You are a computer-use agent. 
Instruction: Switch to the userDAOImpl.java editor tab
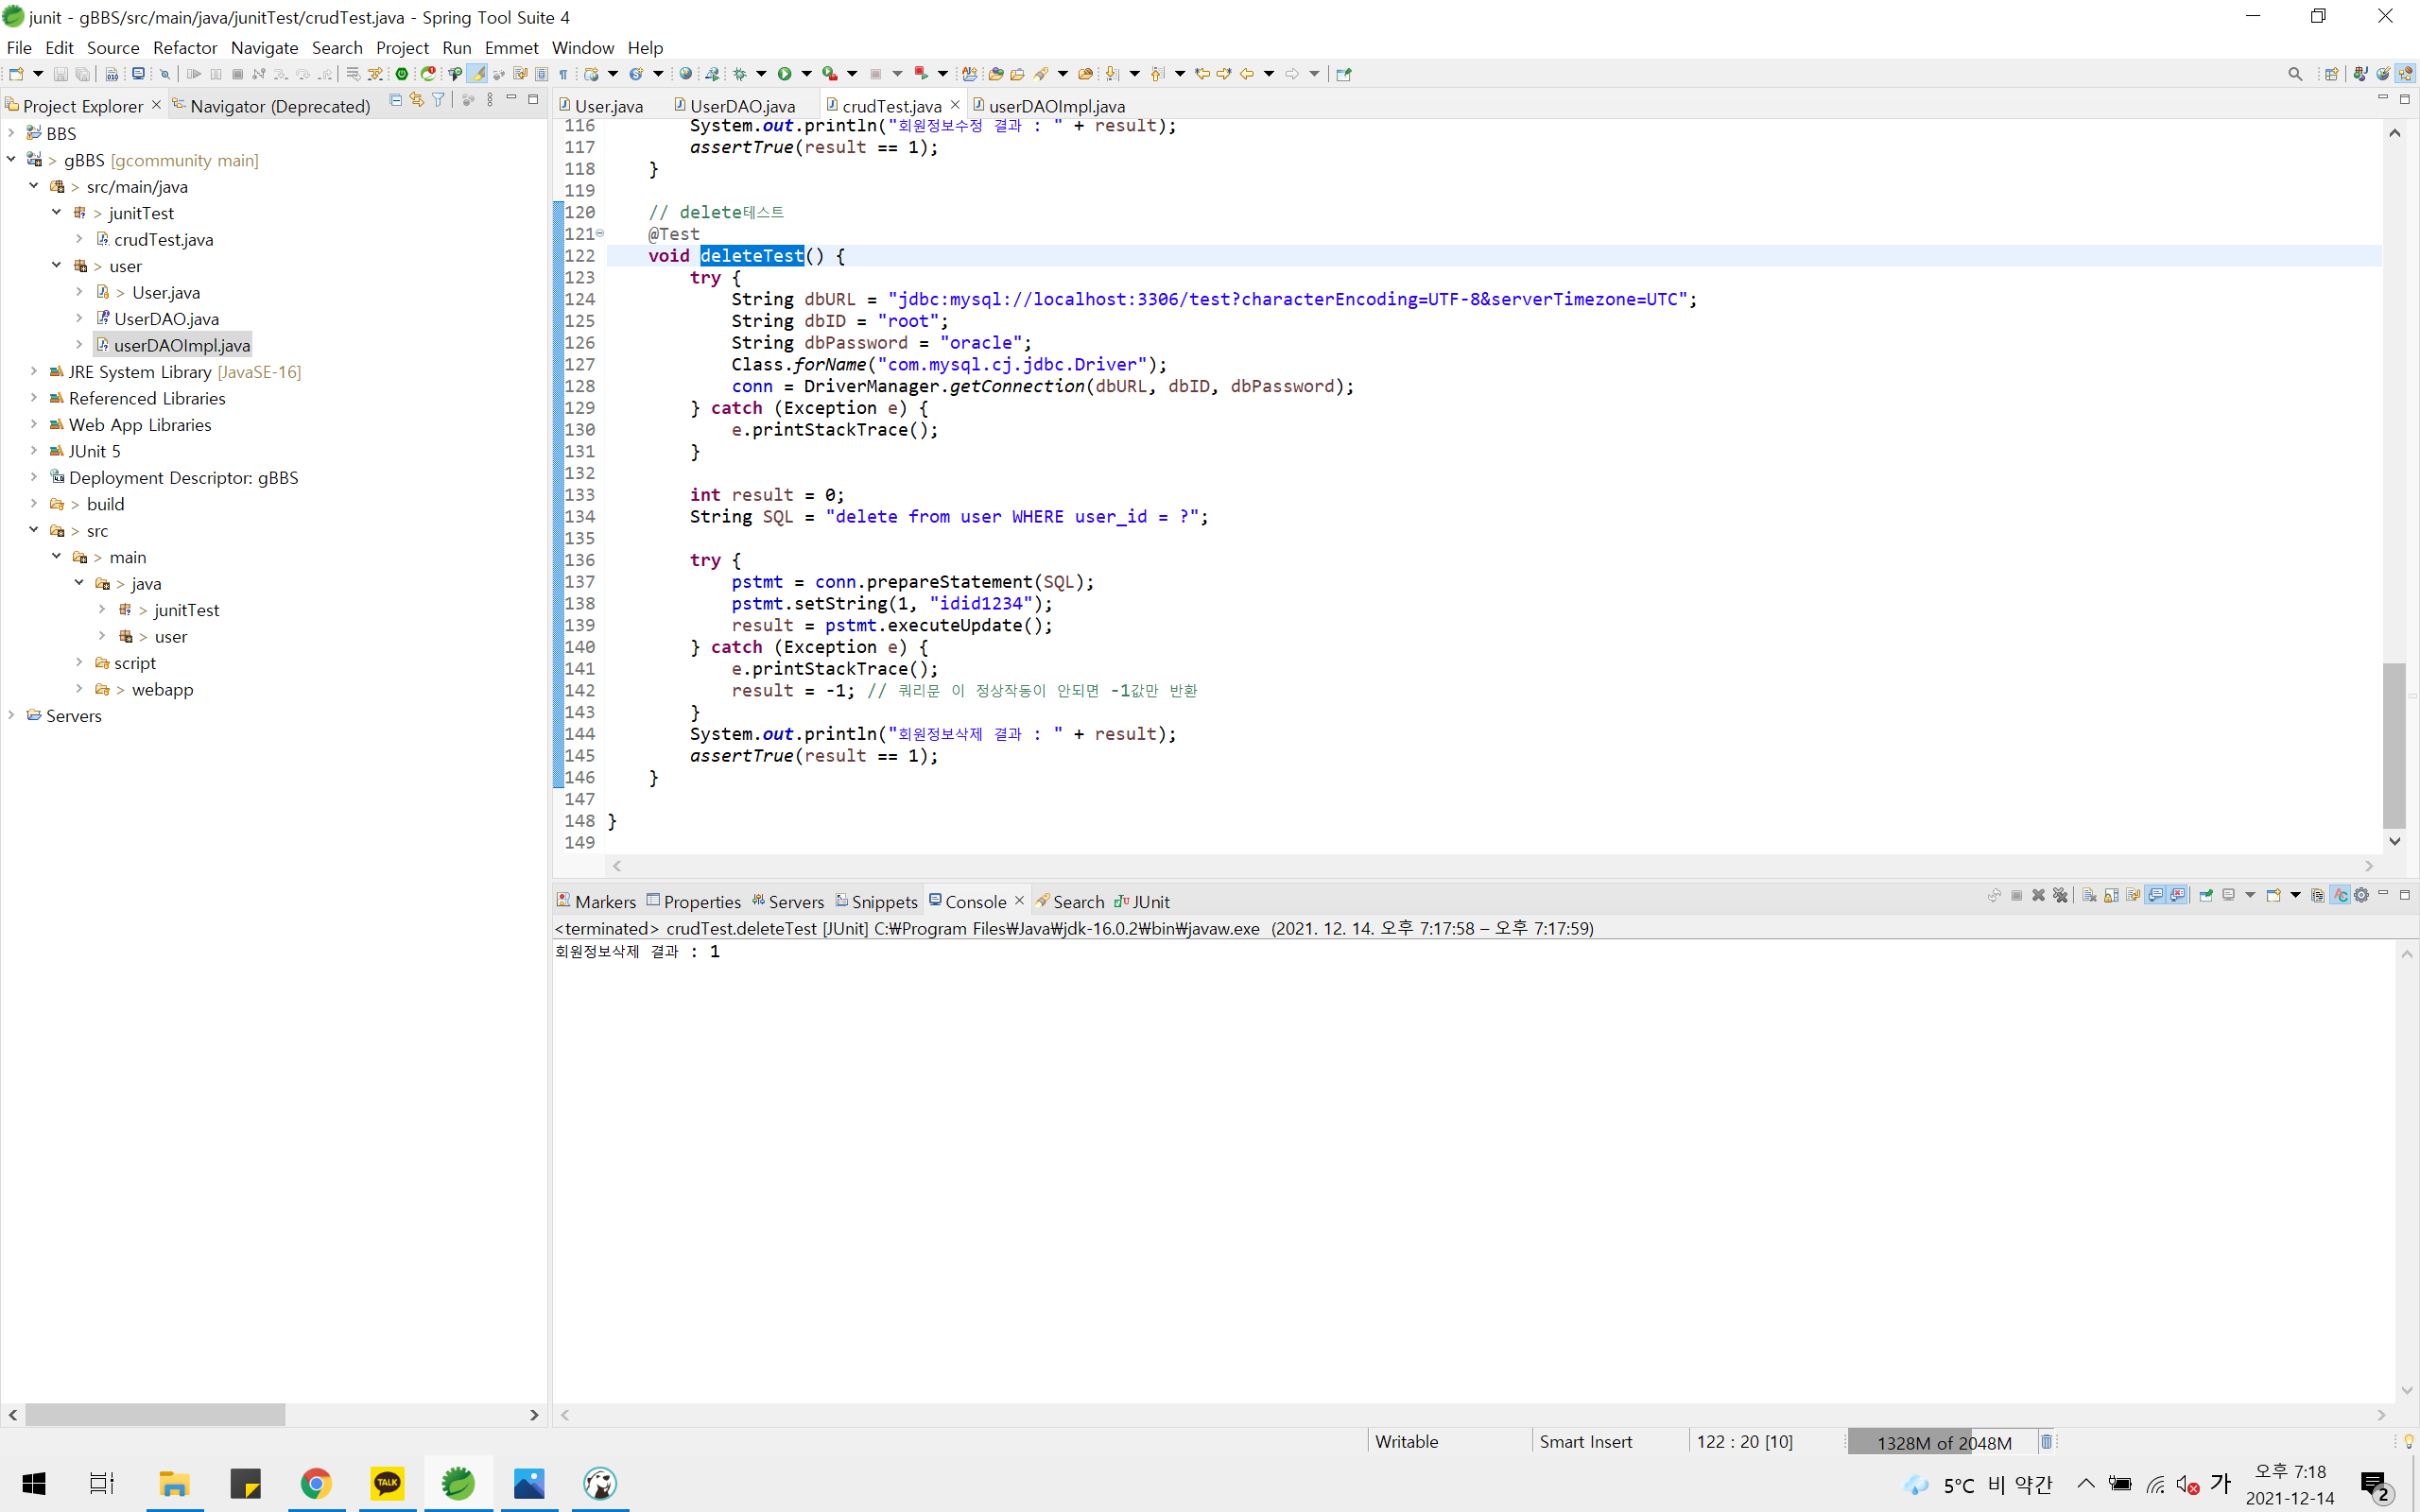click(x=1055, y=106)
